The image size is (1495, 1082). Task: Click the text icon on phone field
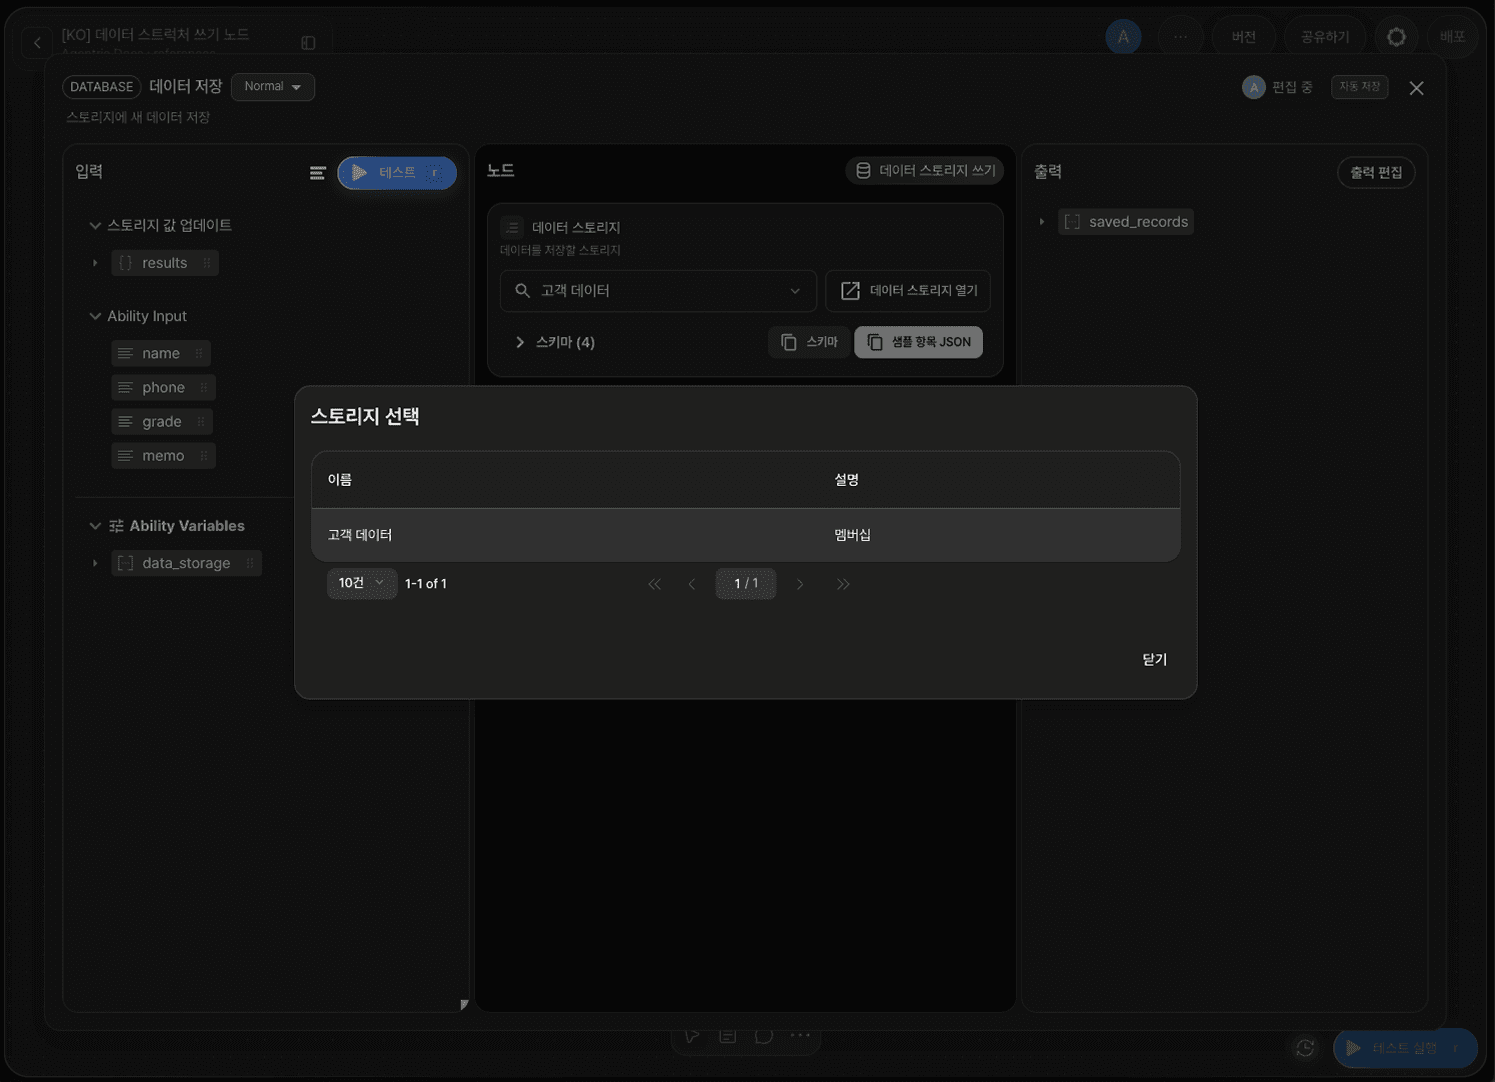click(x=125, y=387)
